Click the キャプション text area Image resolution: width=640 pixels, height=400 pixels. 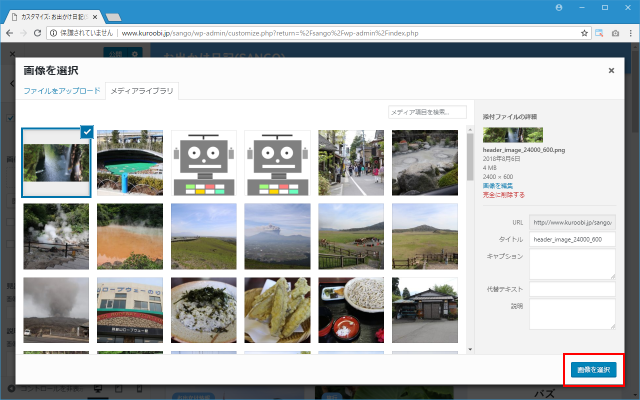572,264
